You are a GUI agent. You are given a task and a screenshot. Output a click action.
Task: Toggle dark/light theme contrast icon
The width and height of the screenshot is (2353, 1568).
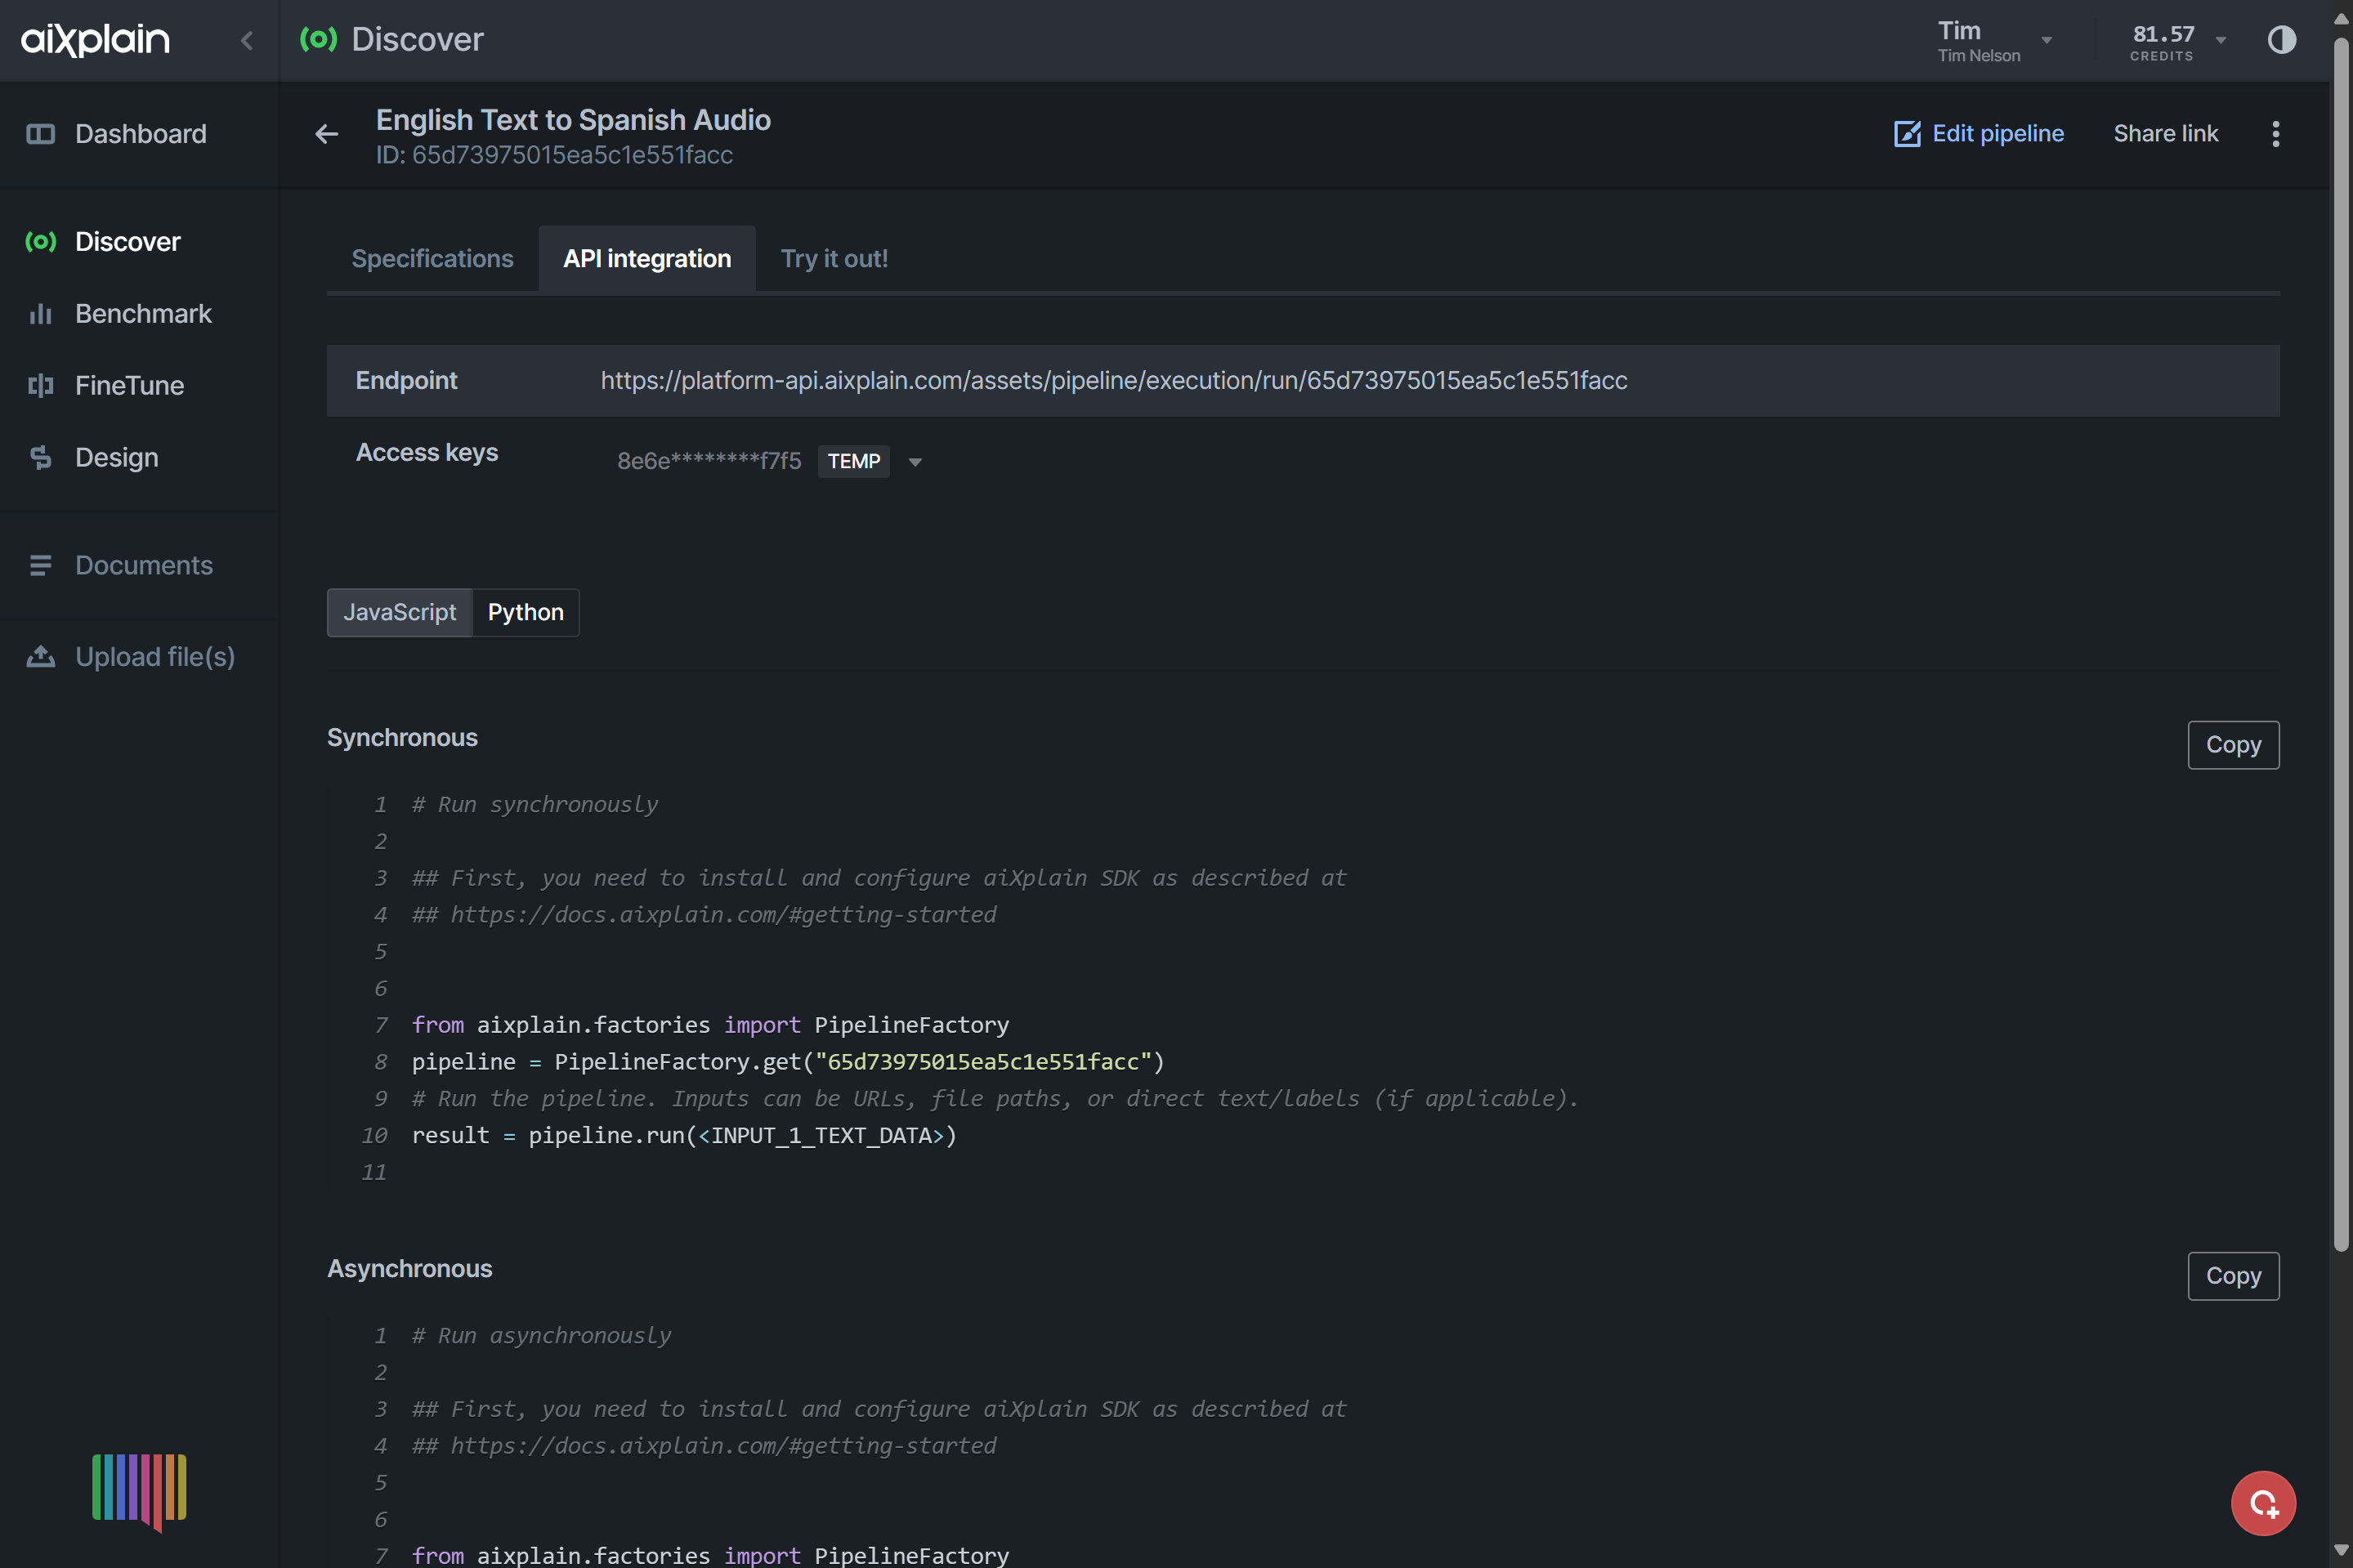point(2282,40)
